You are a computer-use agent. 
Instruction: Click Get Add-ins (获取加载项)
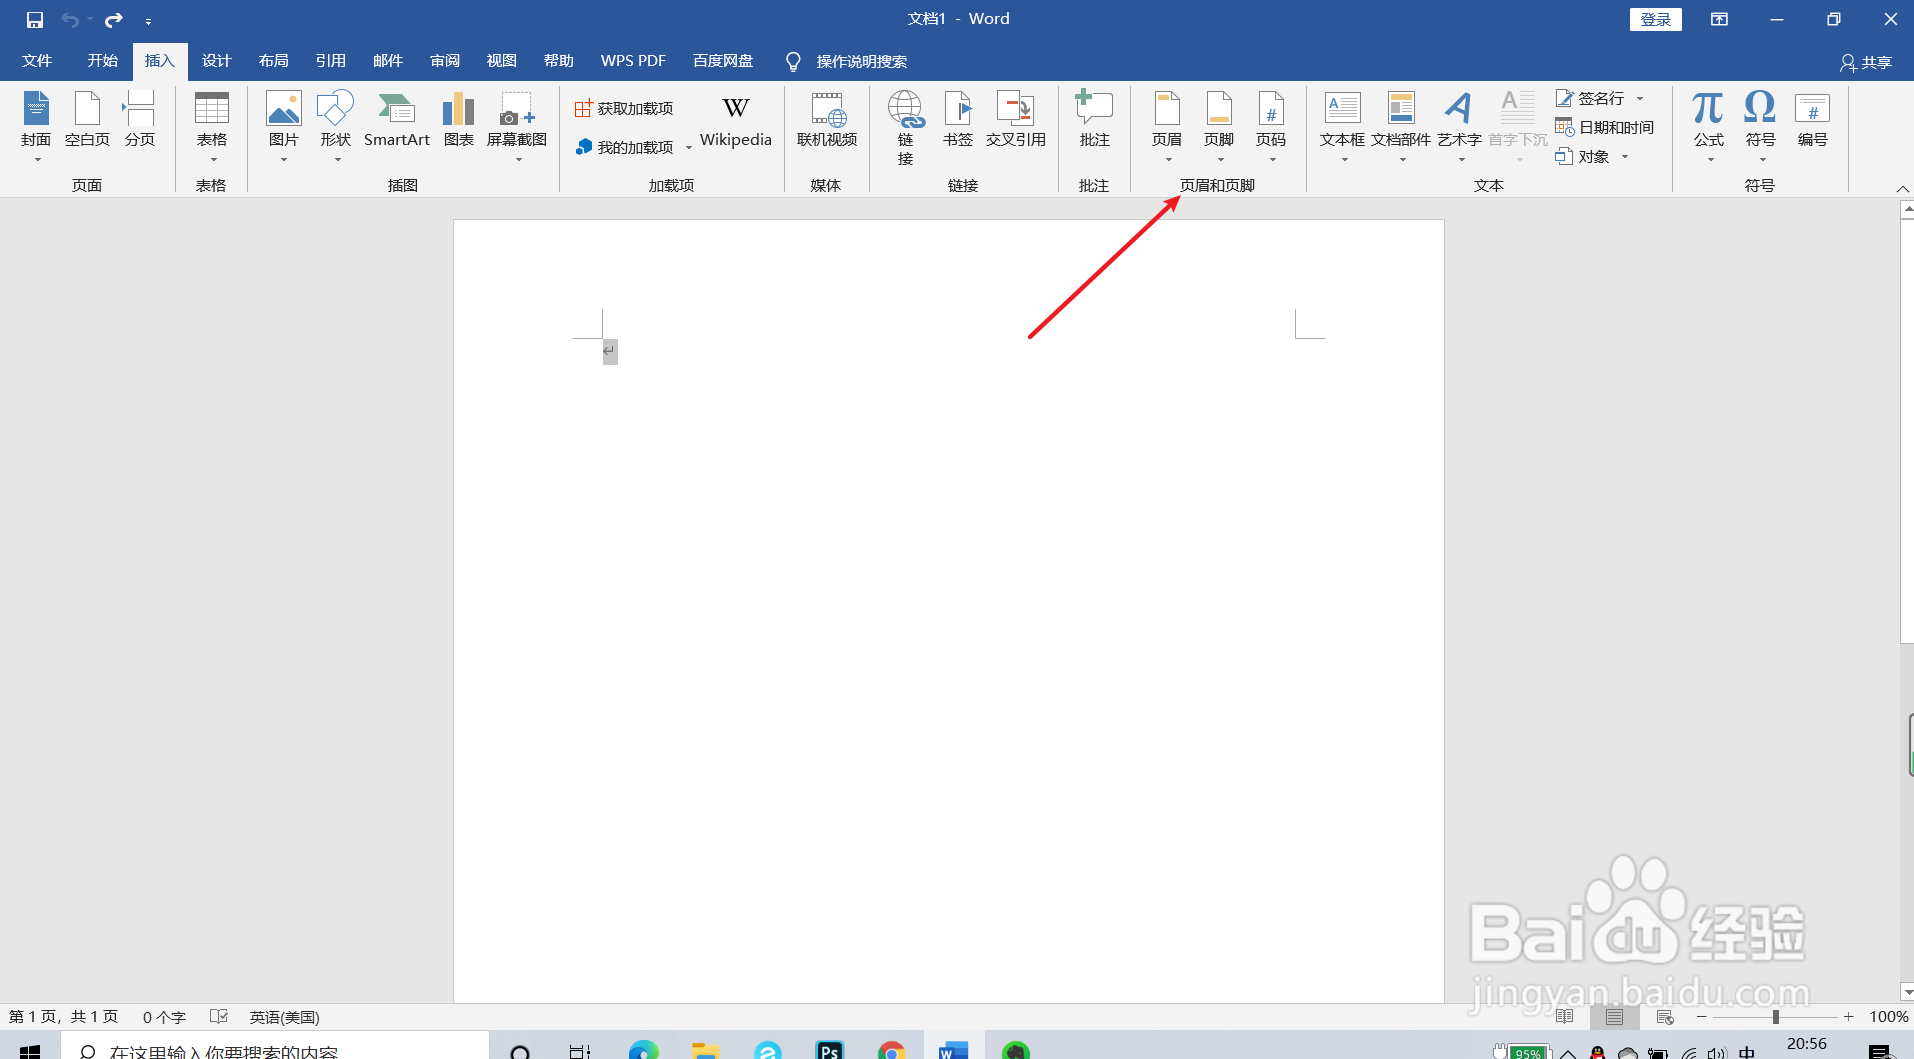(625, 108)
